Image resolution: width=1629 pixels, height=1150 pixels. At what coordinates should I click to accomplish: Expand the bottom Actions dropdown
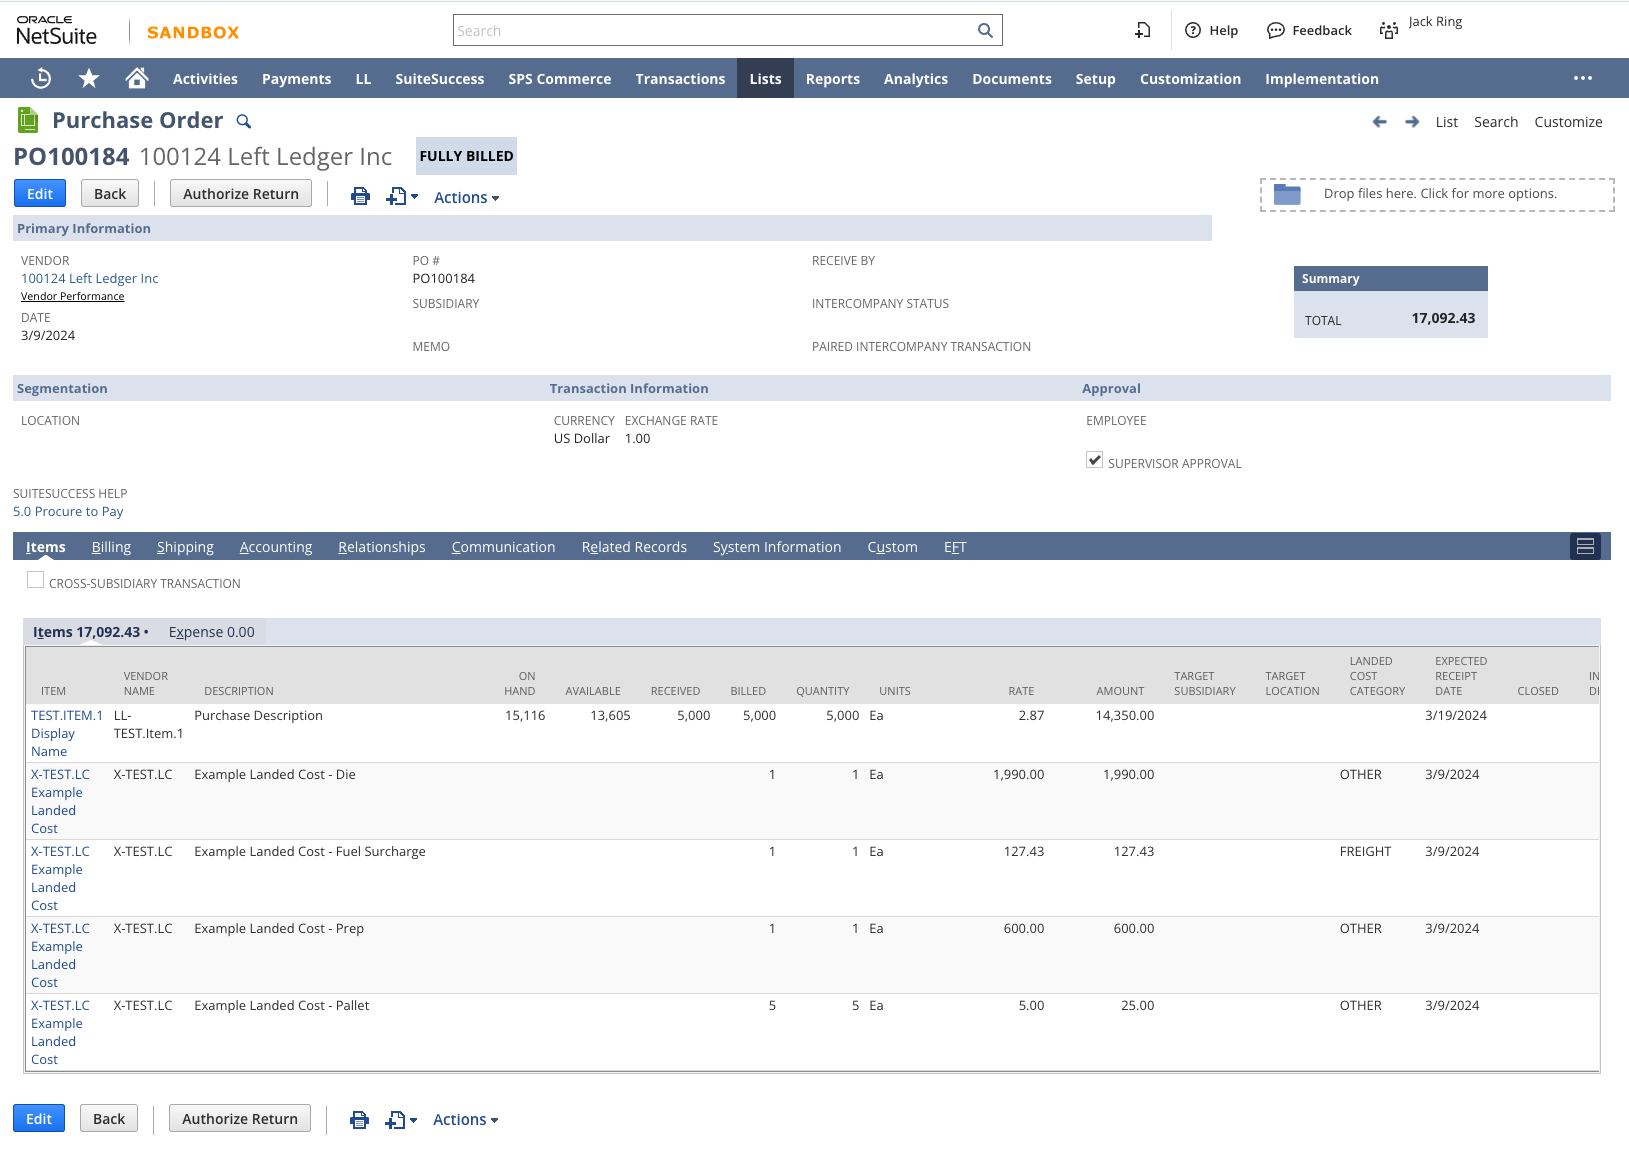click(465, 1120)
